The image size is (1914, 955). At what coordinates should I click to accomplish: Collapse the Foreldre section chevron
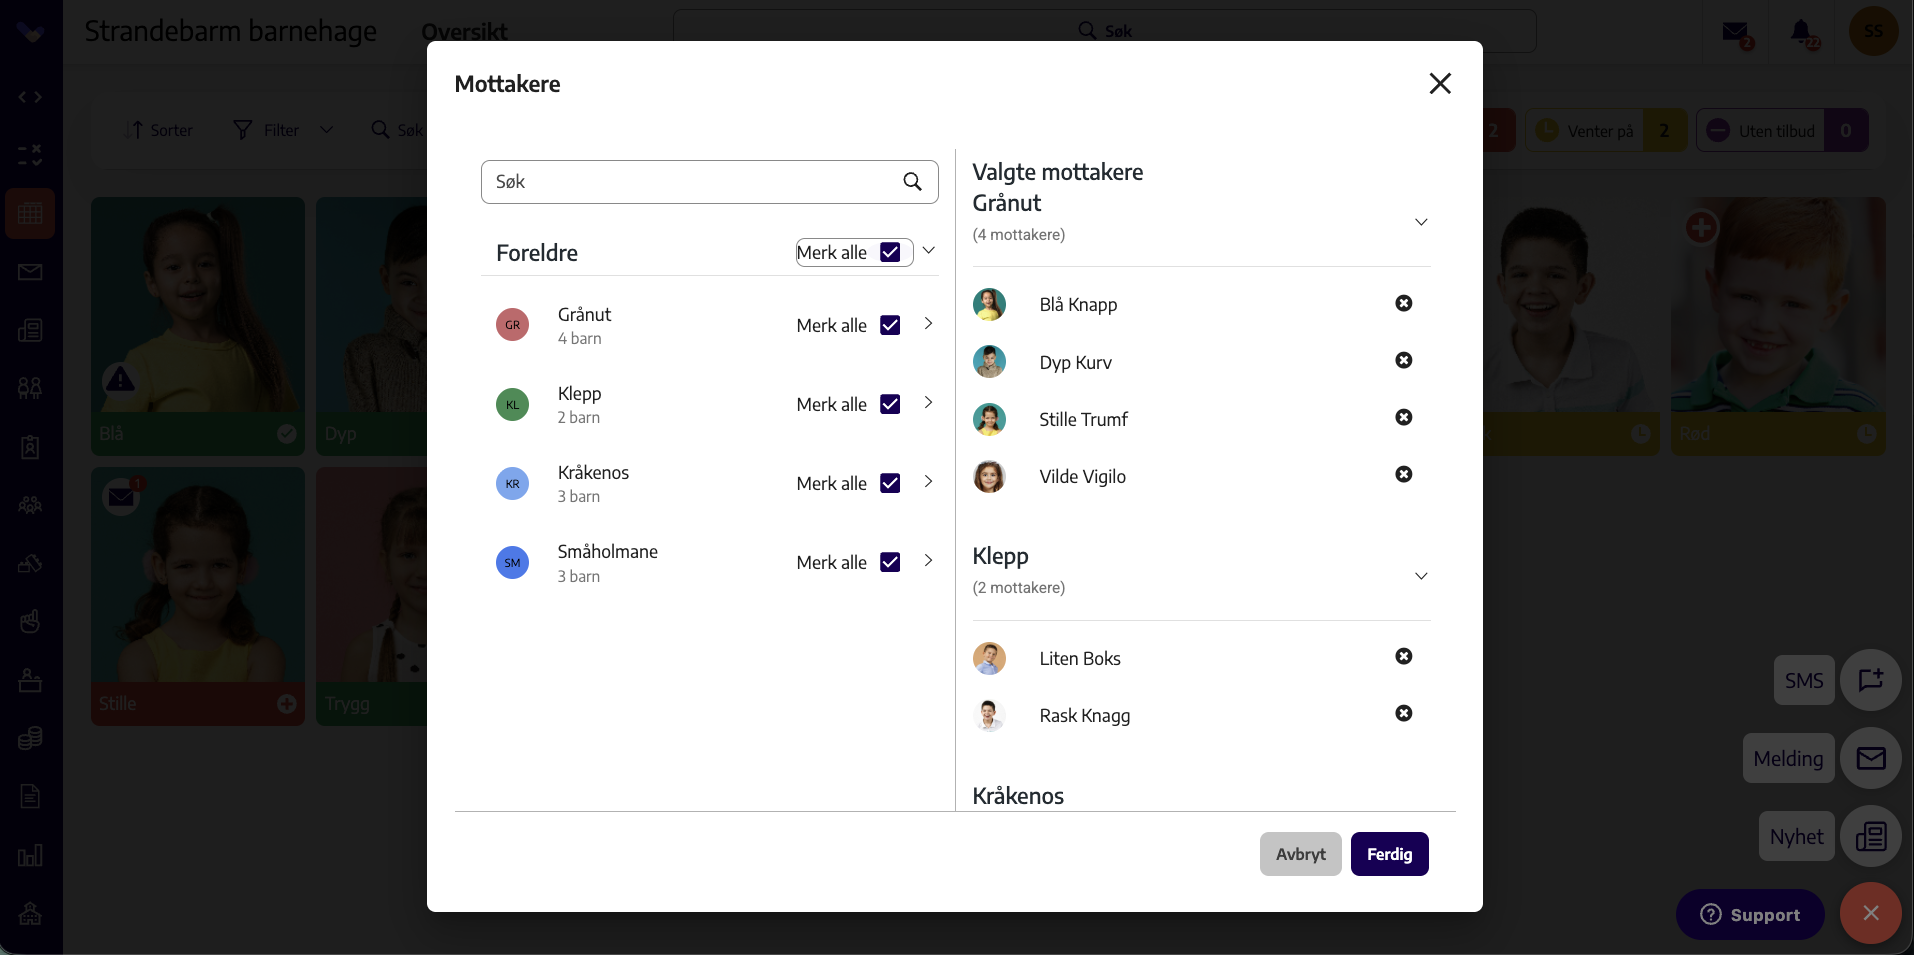[x=928, y=250]
